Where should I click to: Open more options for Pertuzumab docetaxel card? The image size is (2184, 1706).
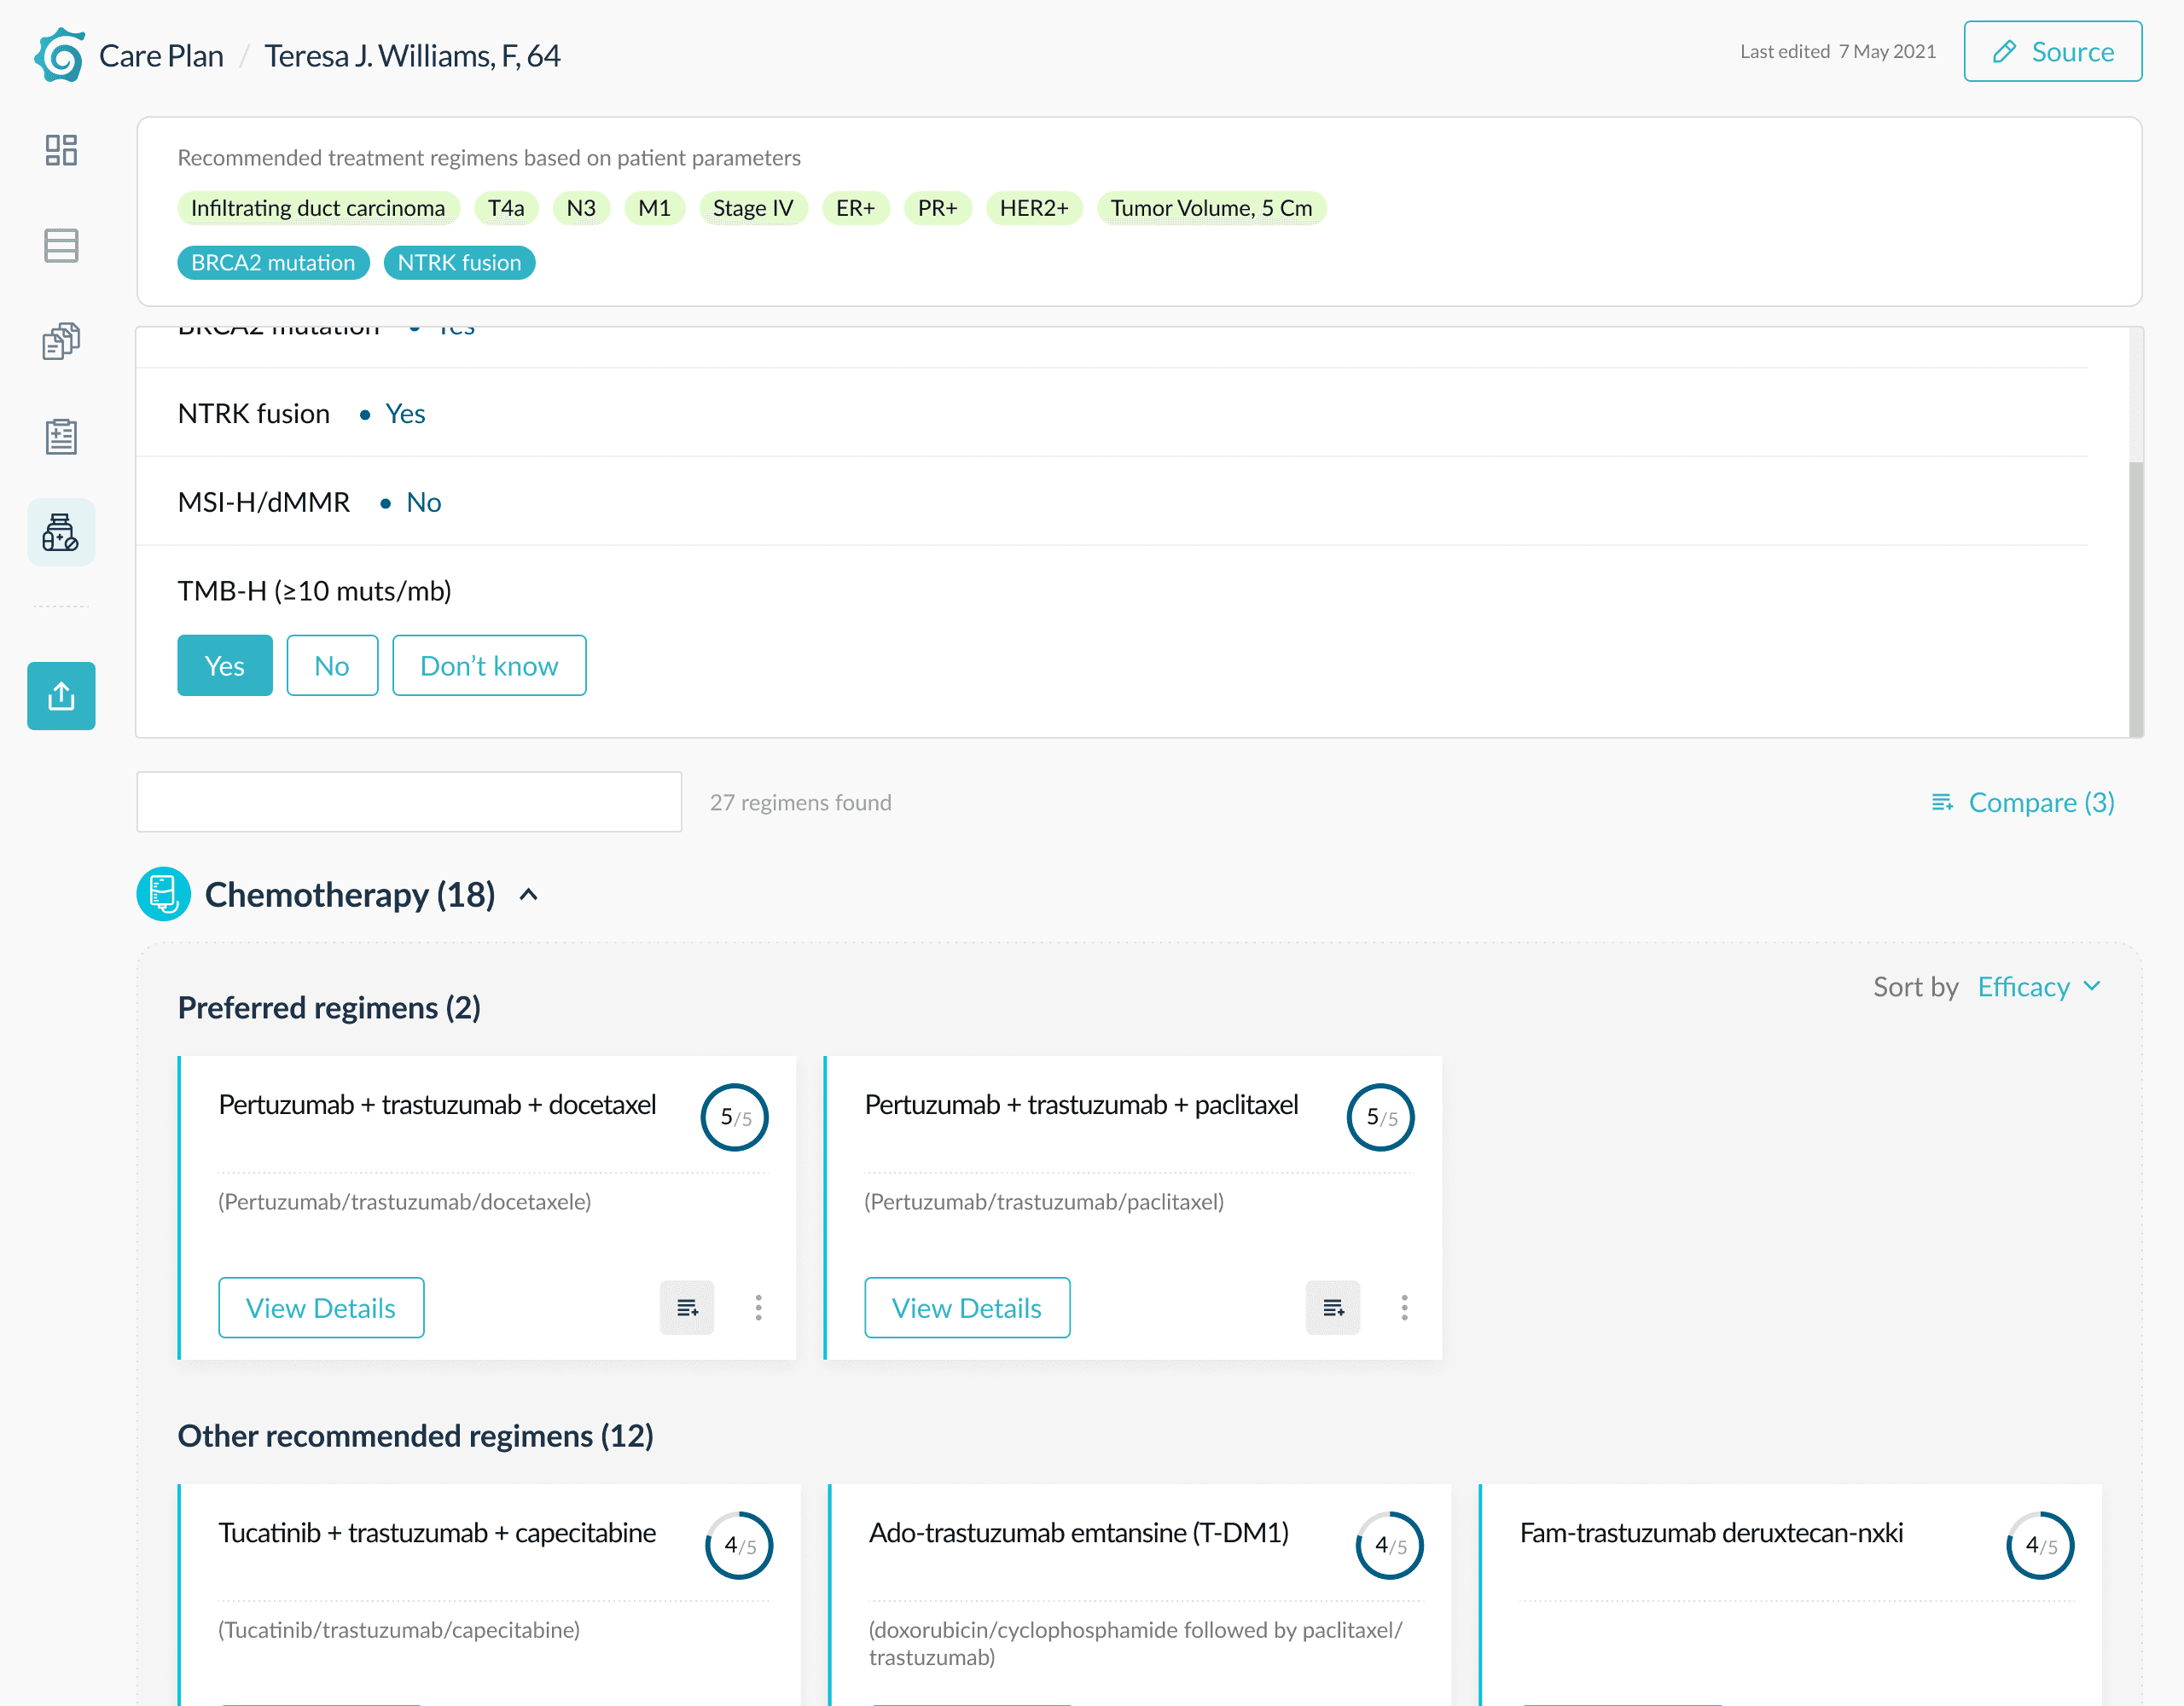[758, 1307]
